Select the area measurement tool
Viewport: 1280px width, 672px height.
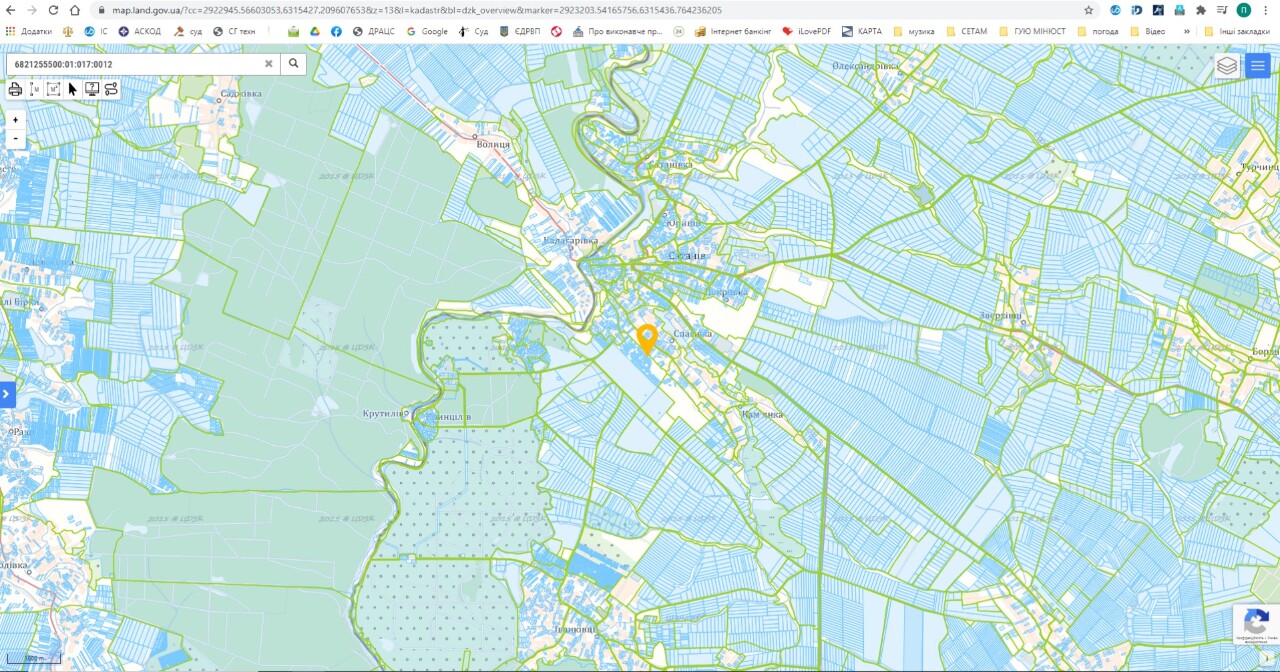(x=54, y=89)
